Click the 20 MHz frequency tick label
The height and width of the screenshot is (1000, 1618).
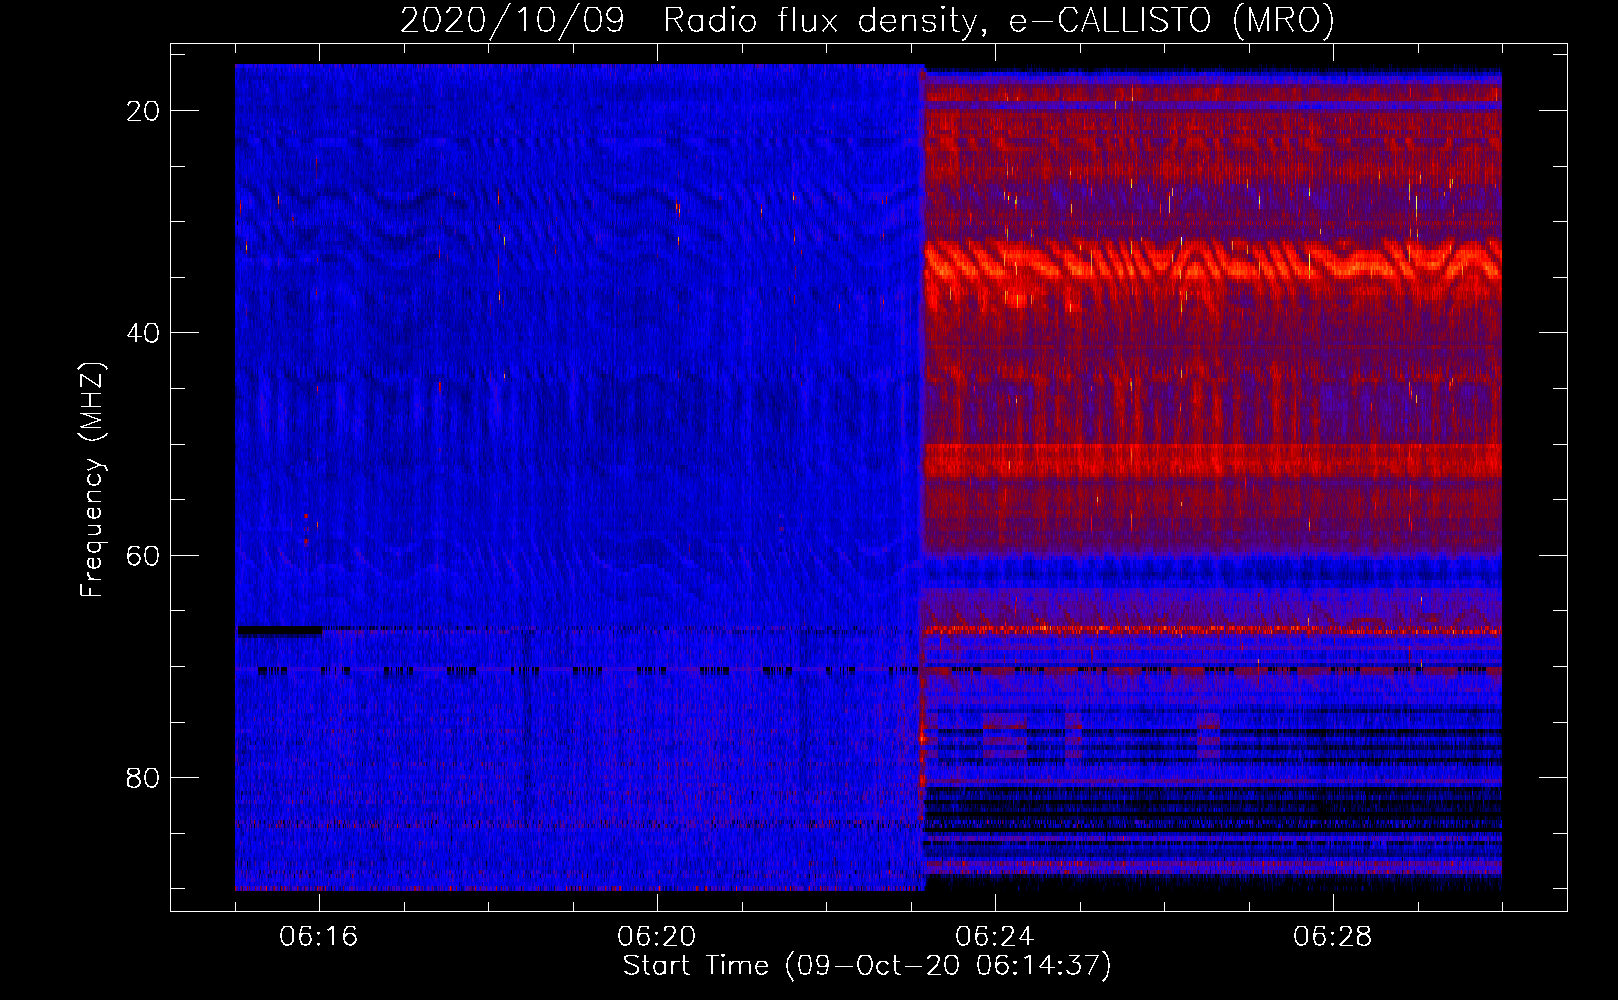(x=143, y=111)
